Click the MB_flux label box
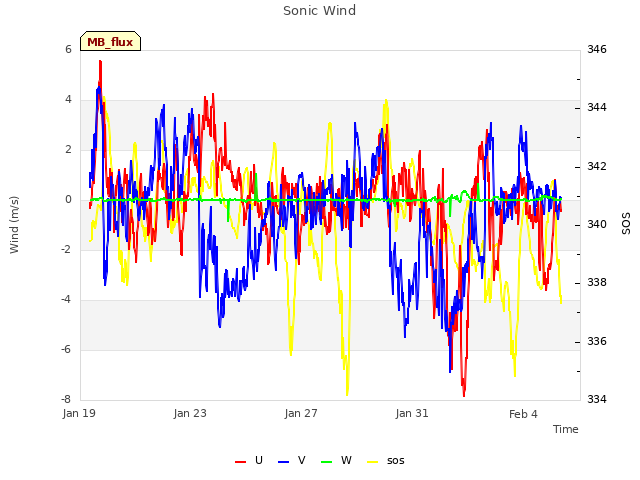 110,41
